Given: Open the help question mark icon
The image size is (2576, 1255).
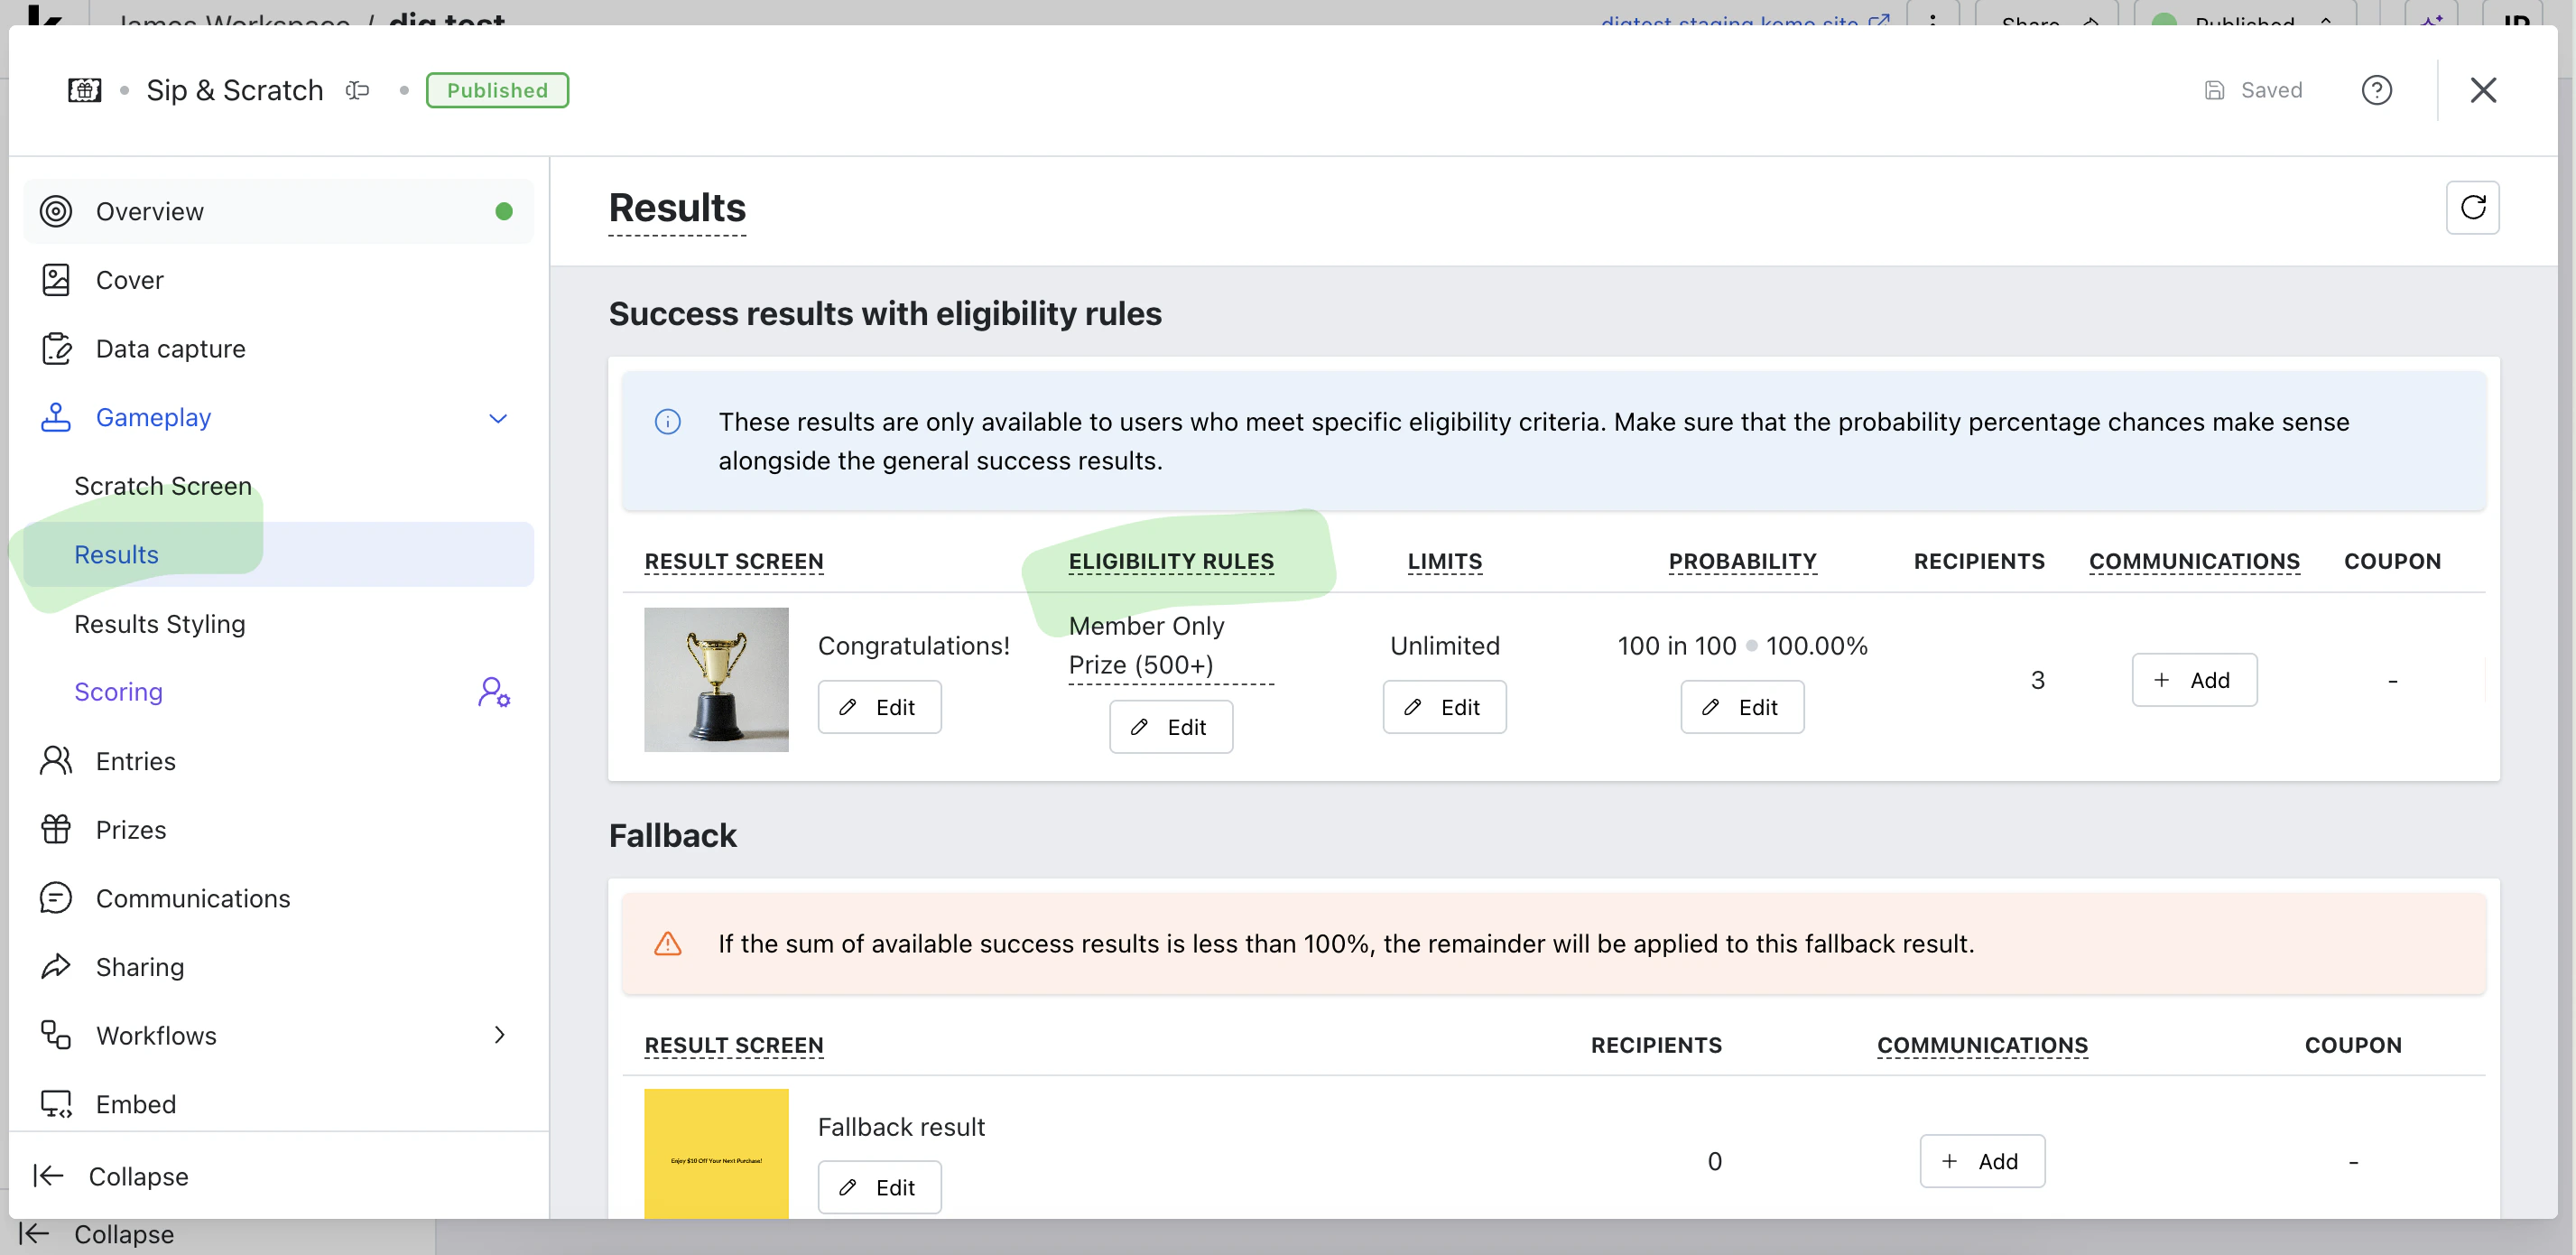Looking at the screenshot, I should 2376,90.
